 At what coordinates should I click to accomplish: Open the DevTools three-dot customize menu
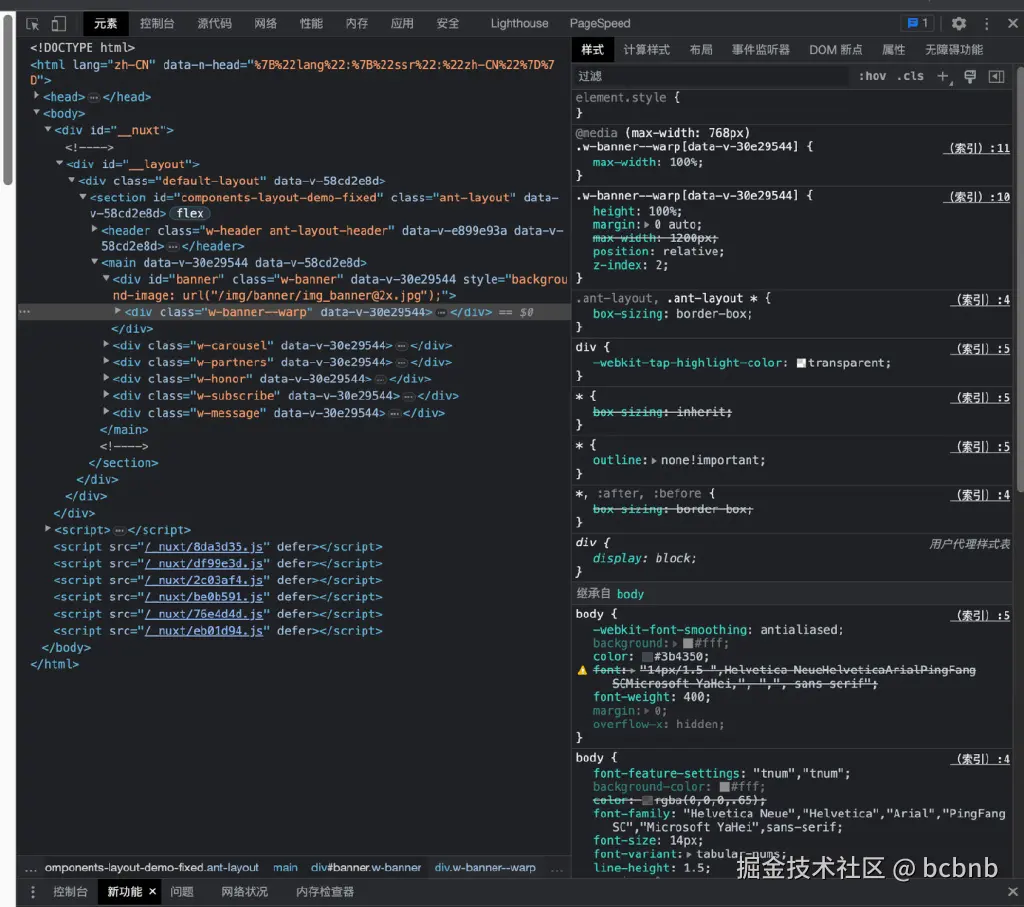click(987, 24)
